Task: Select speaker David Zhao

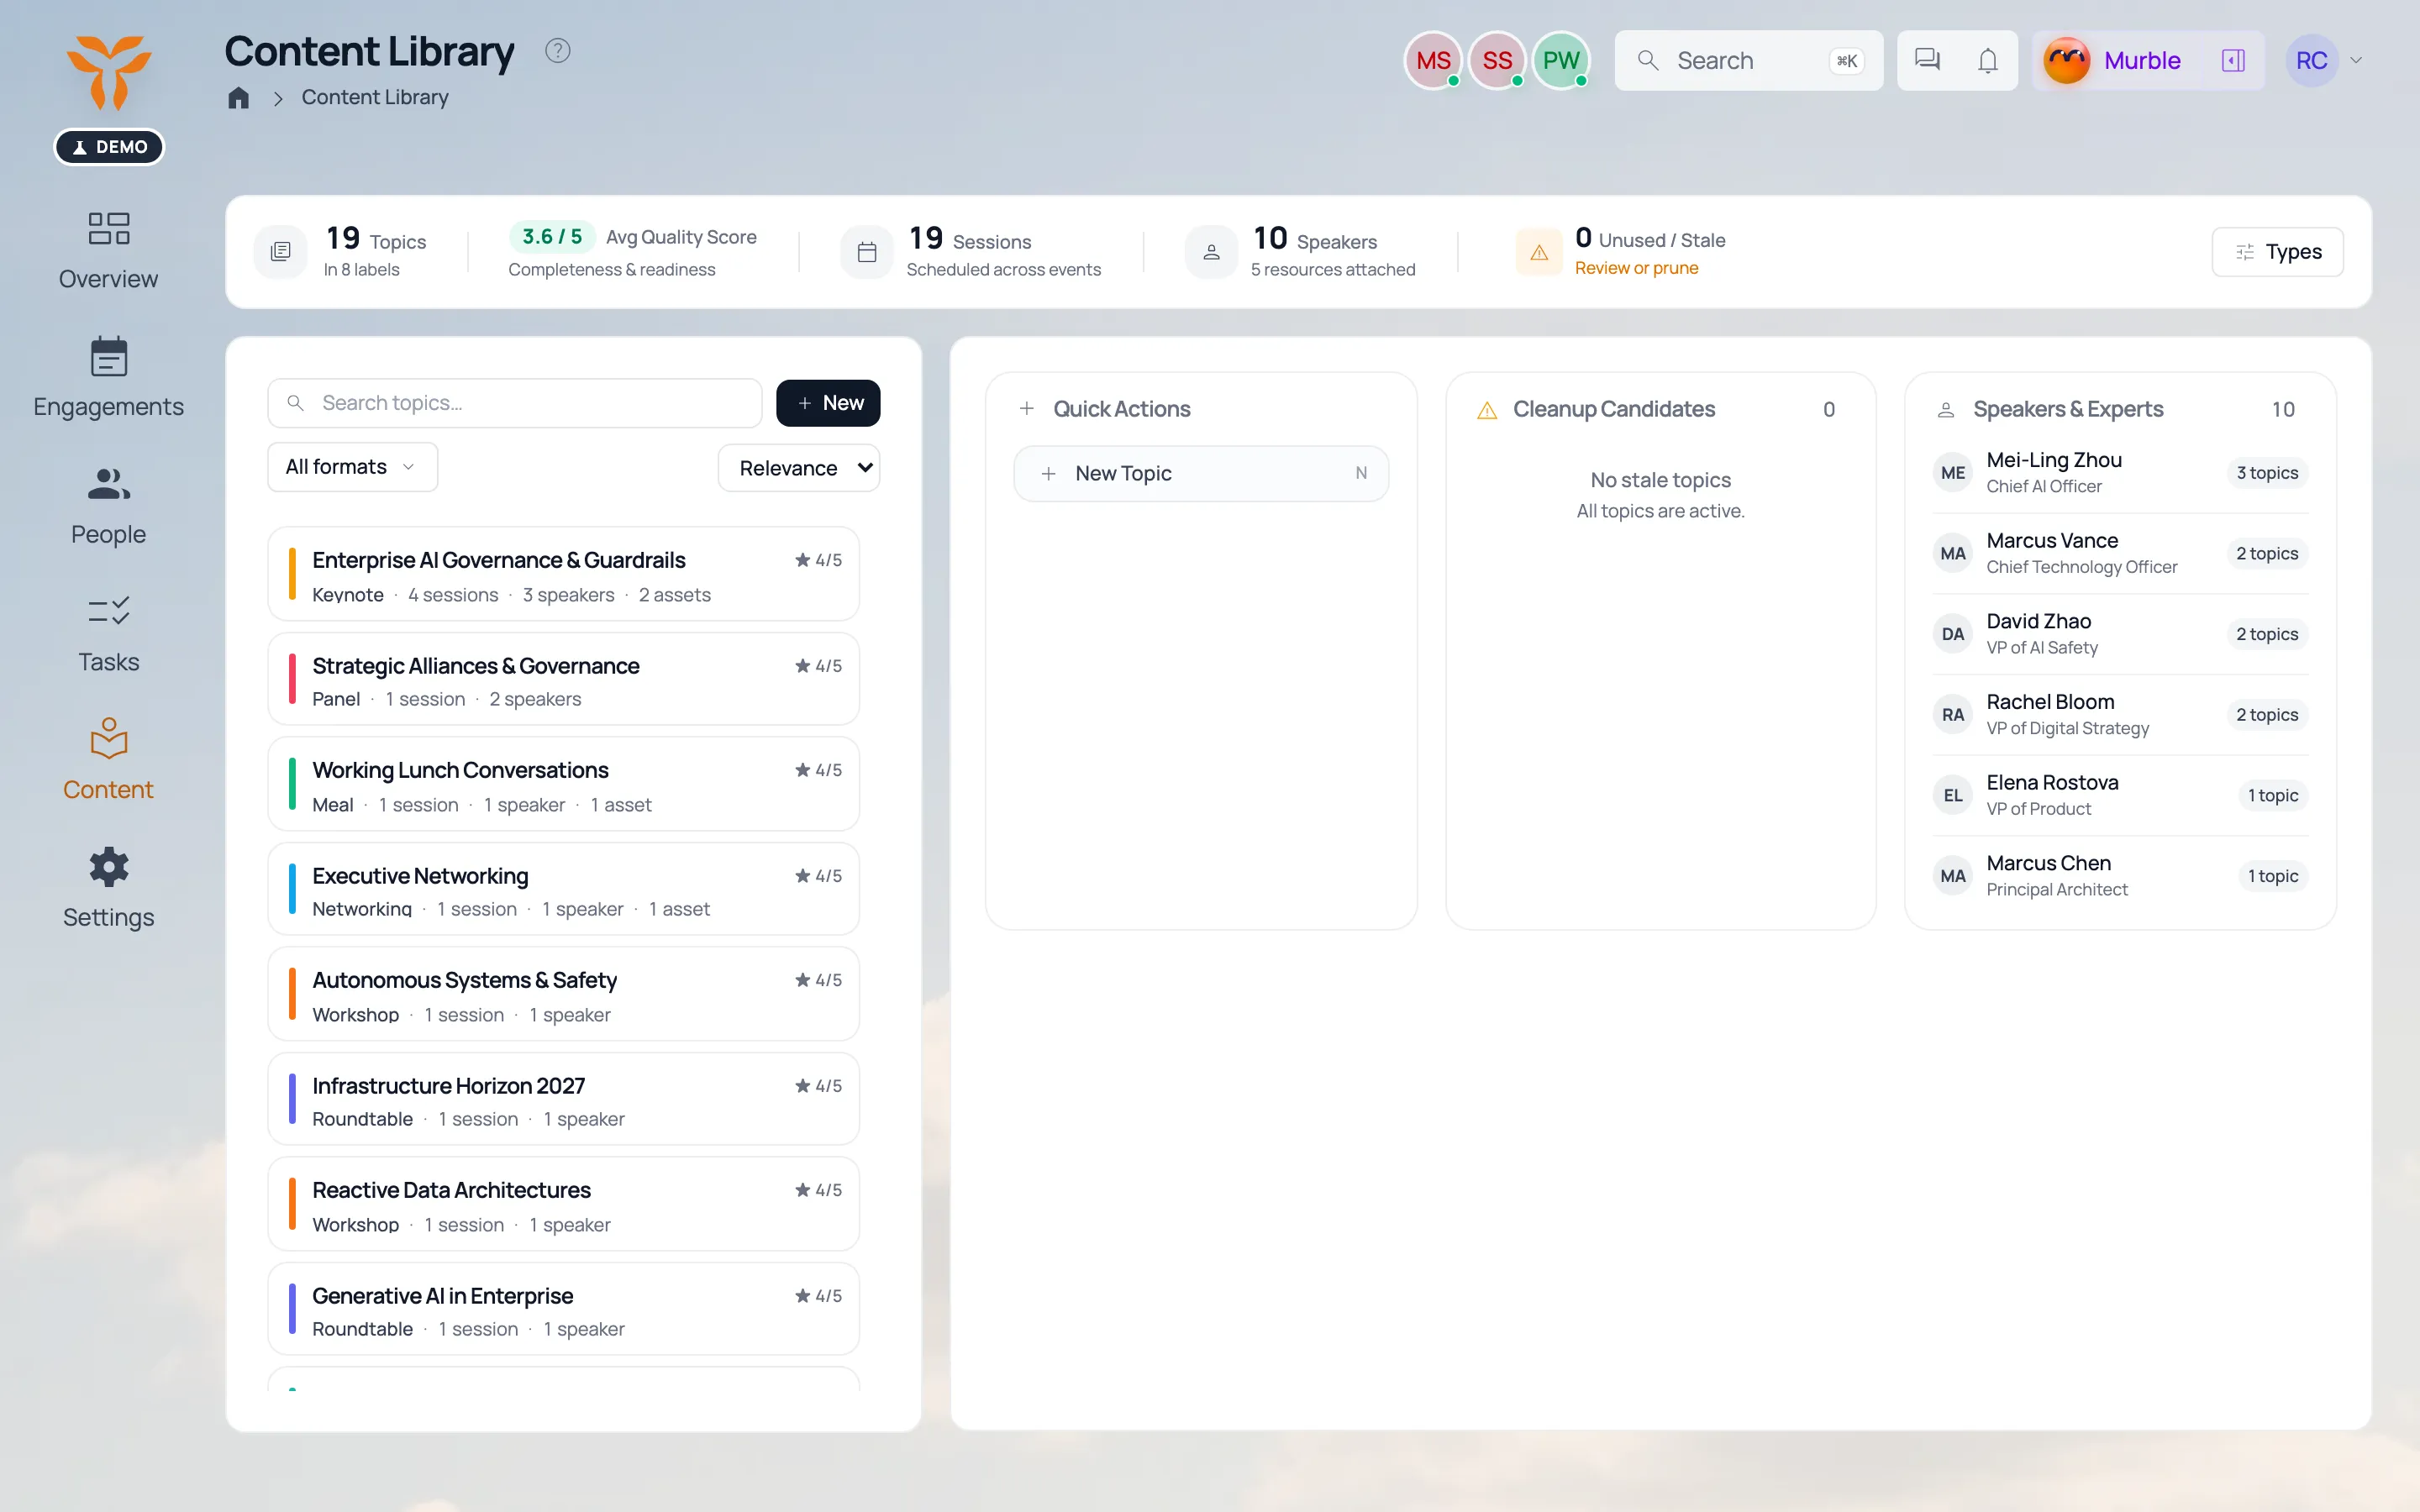Action: 2120,634
